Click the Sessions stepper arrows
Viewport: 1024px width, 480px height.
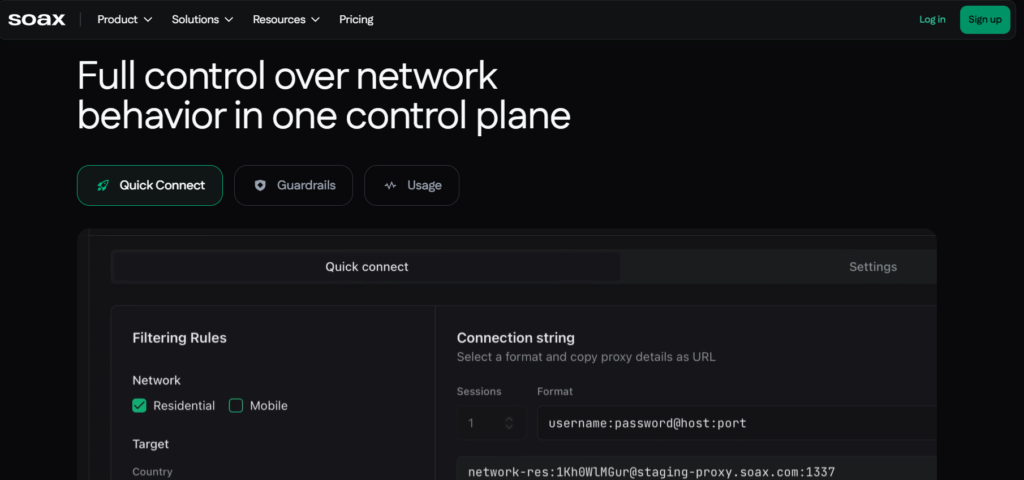pos(509,423)
